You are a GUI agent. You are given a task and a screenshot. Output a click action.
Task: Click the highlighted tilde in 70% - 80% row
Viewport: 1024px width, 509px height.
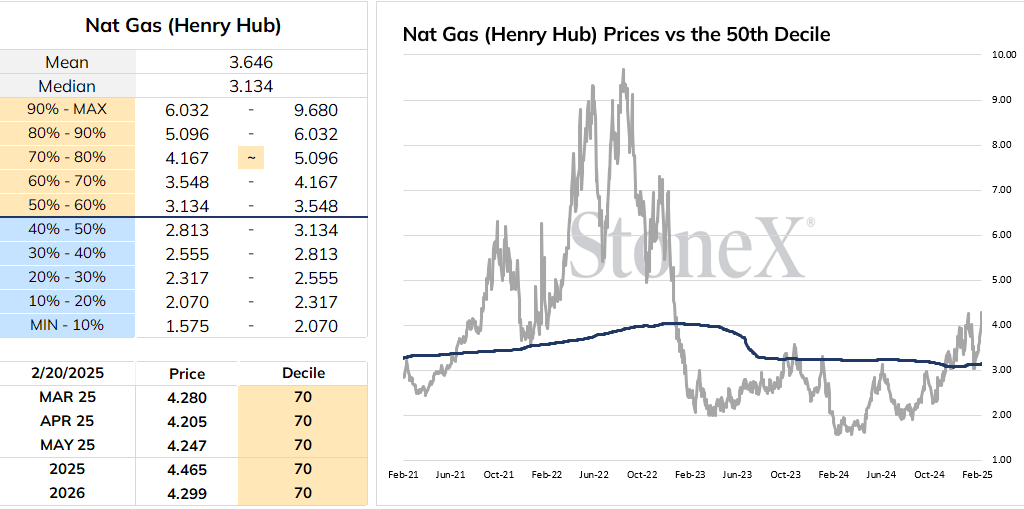(x=251, y=157)
